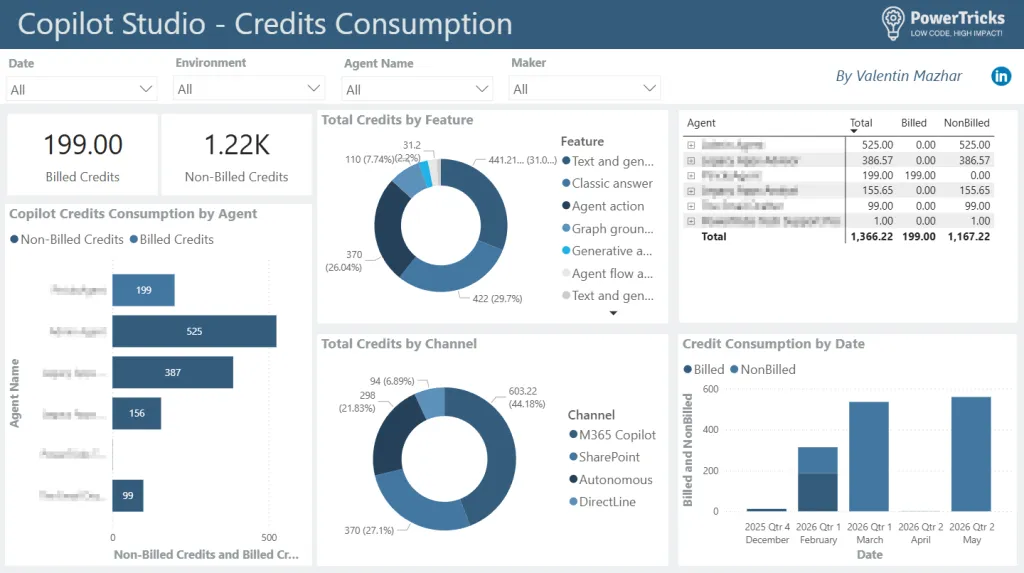Click the 370 (26.04%) feature donut segment
The height and width of the screenshot is (573, 1024).
pos(391,229)
